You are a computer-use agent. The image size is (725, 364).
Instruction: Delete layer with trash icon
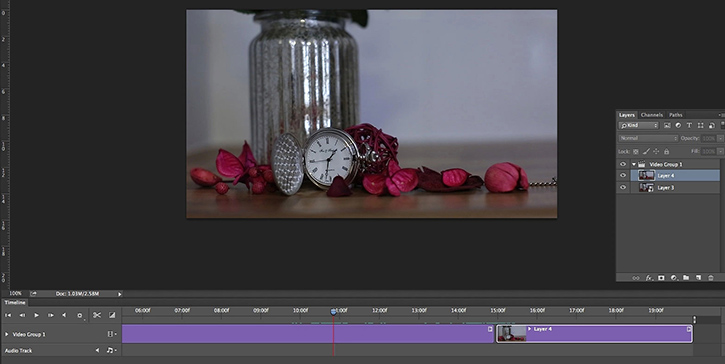711,278
